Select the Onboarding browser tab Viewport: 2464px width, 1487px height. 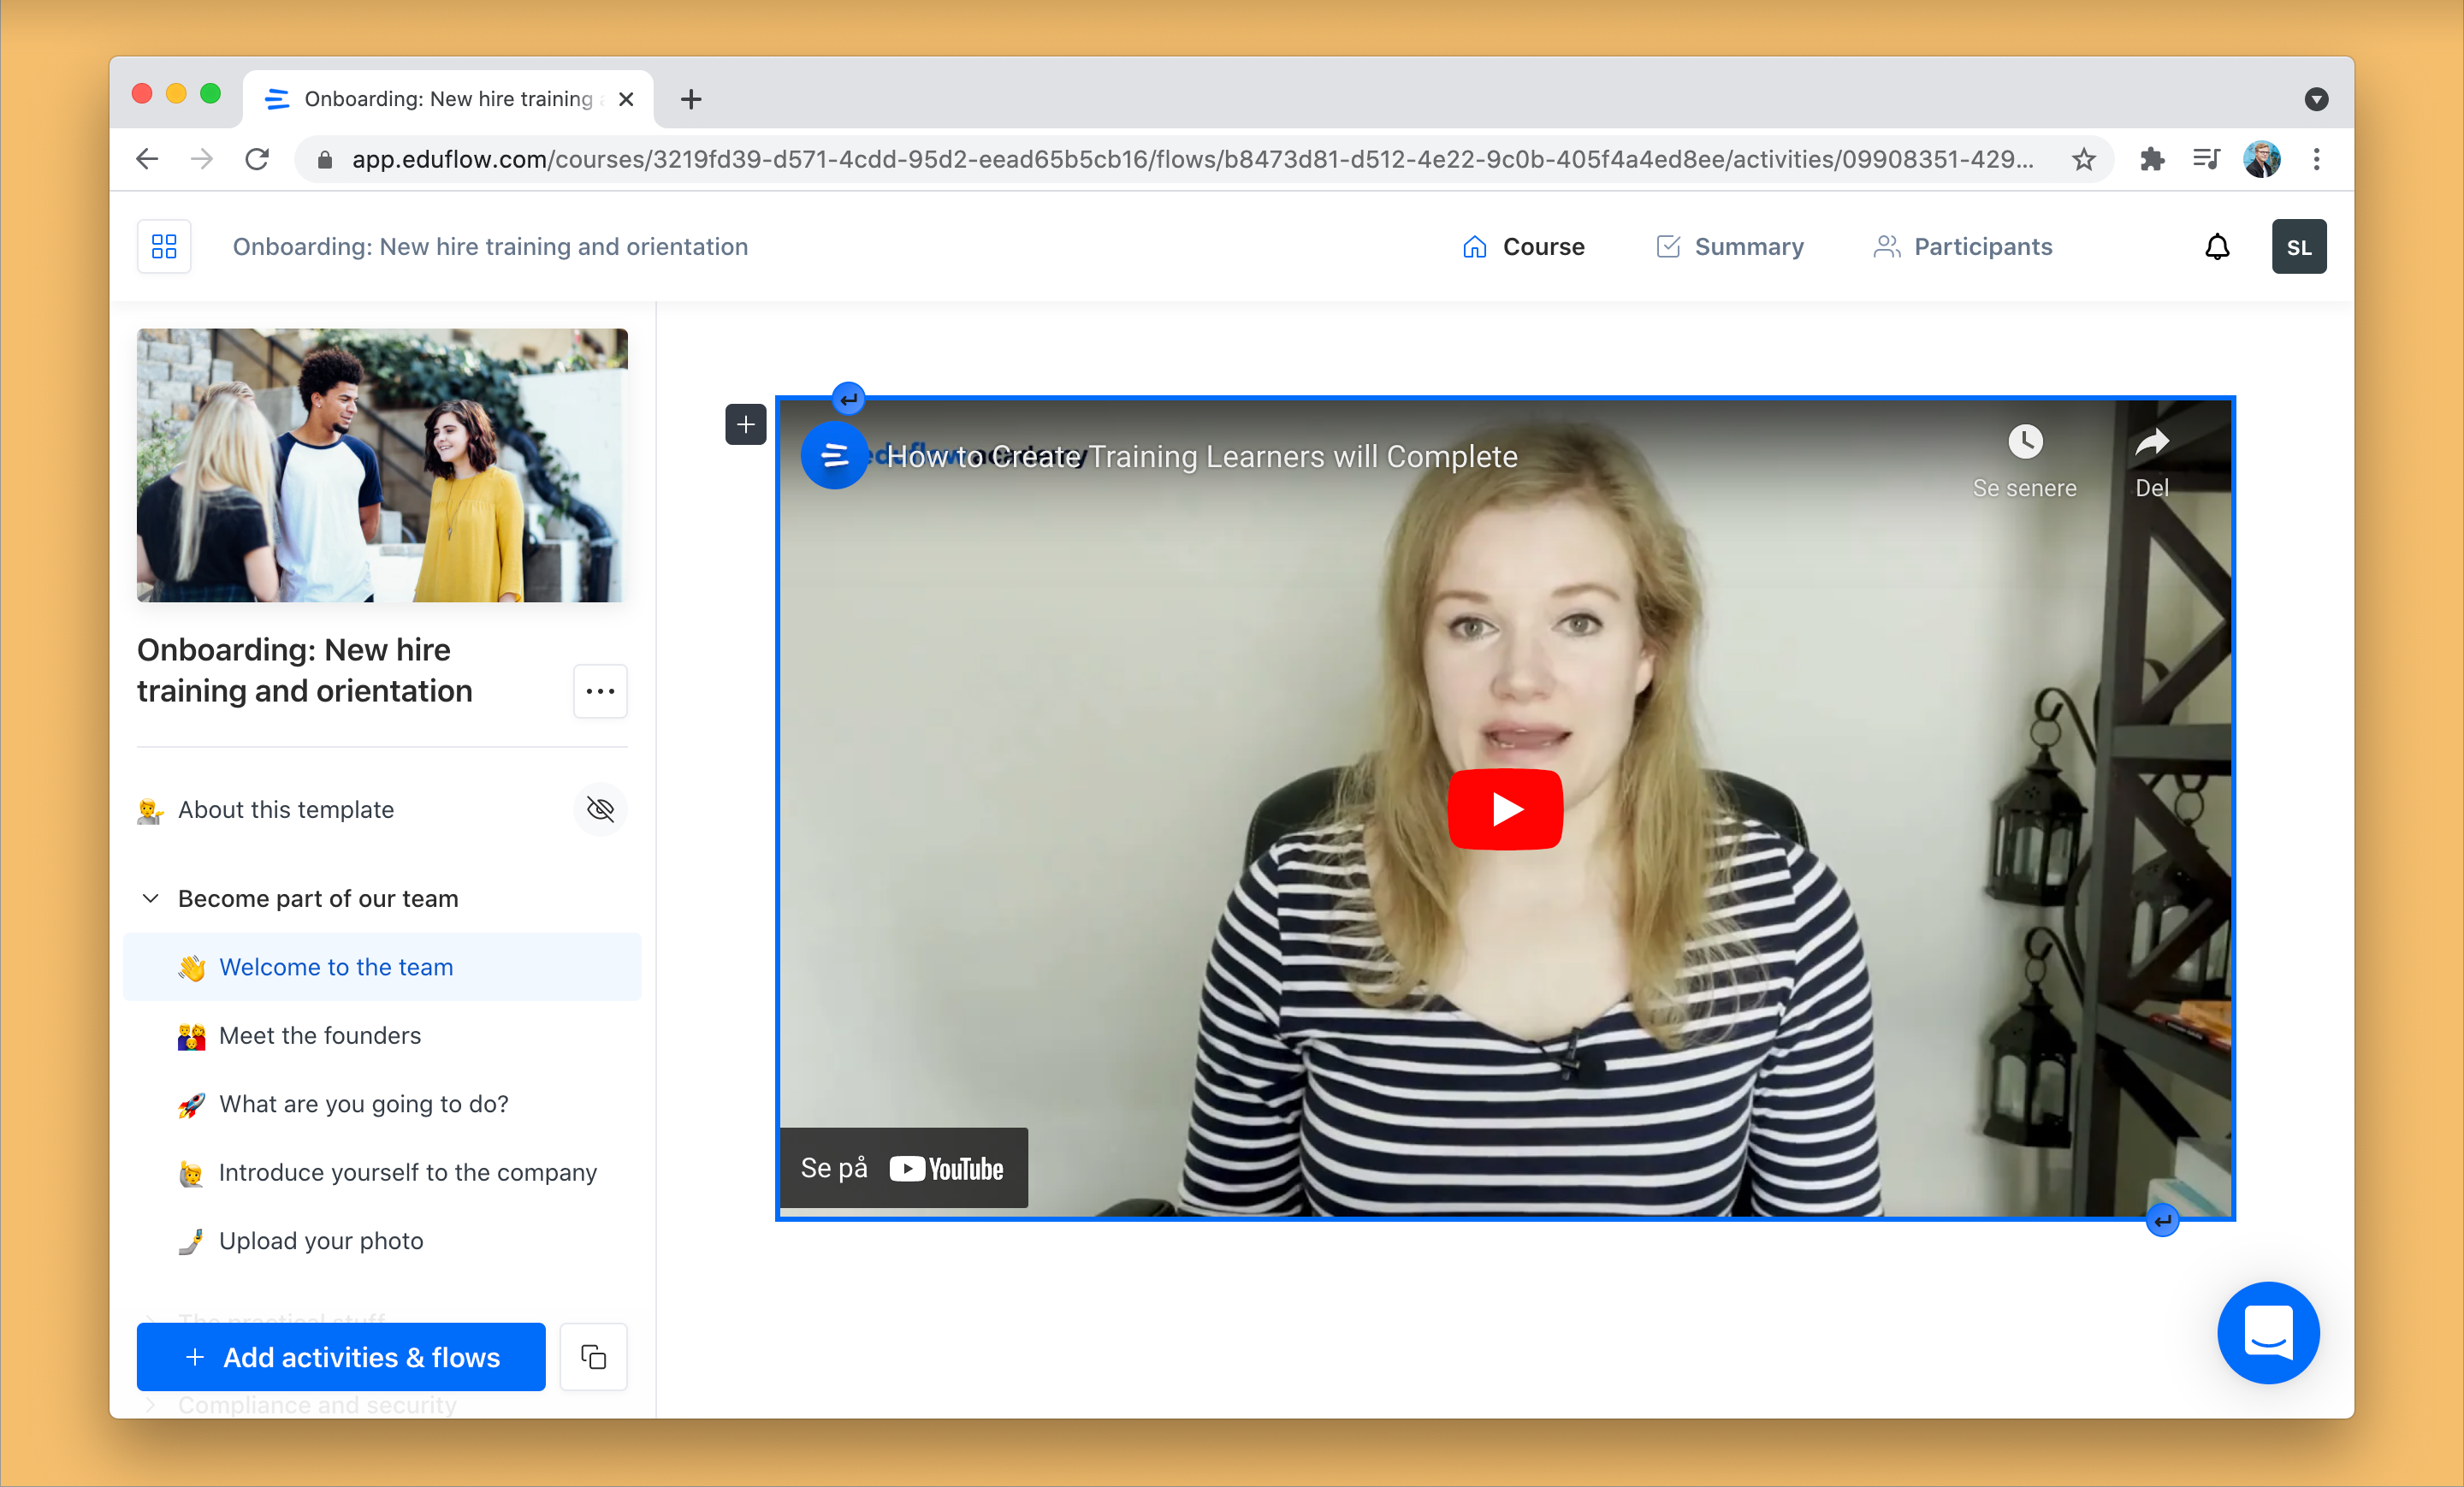[x=448, y=99]
